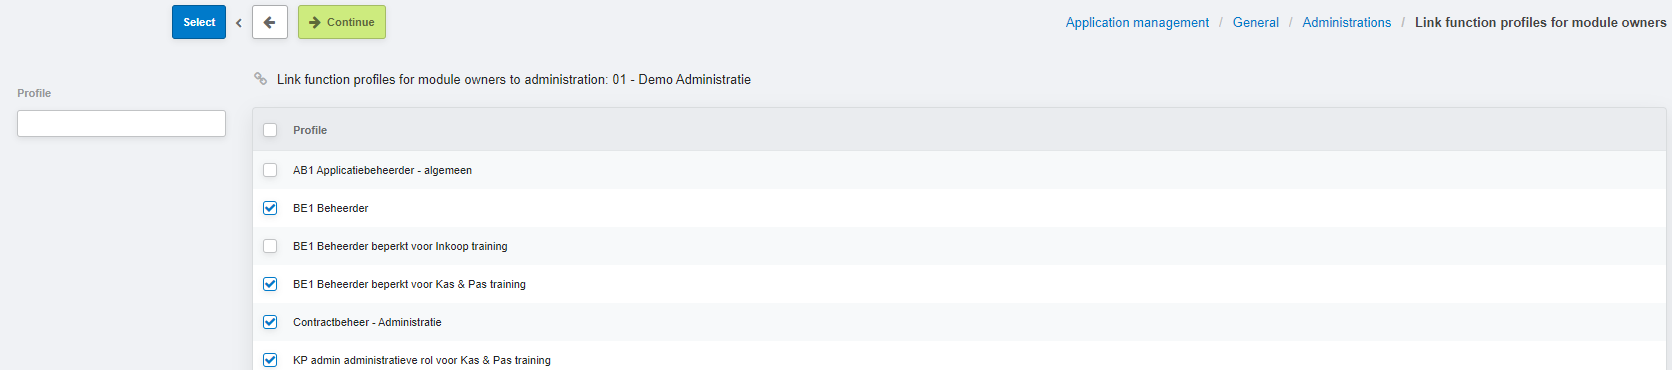Click the link chain icon beside the heading
Viewport: 1672px width, 370px height.
pyautogui.click(x=261, y=78)
